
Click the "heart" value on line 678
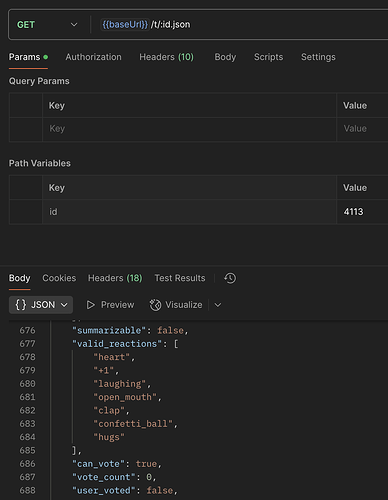coord(112,357)
